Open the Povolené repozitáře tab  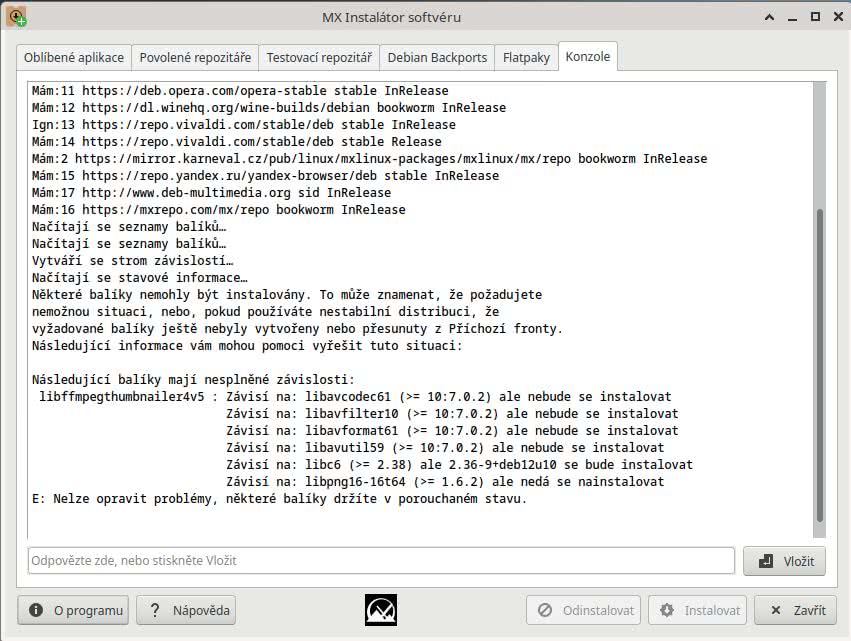[195, 57]
